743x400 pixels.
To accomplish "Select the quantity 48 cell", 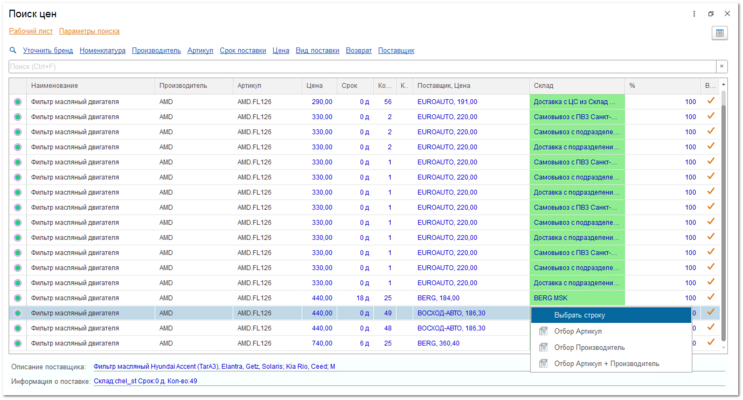I will (x=385, y=328).
